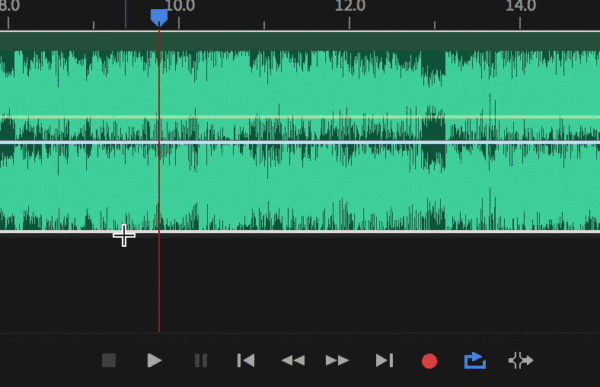Start recording with the red Record button
The height and width of the screenshot is (387, 600).
[x=429, y=361]
